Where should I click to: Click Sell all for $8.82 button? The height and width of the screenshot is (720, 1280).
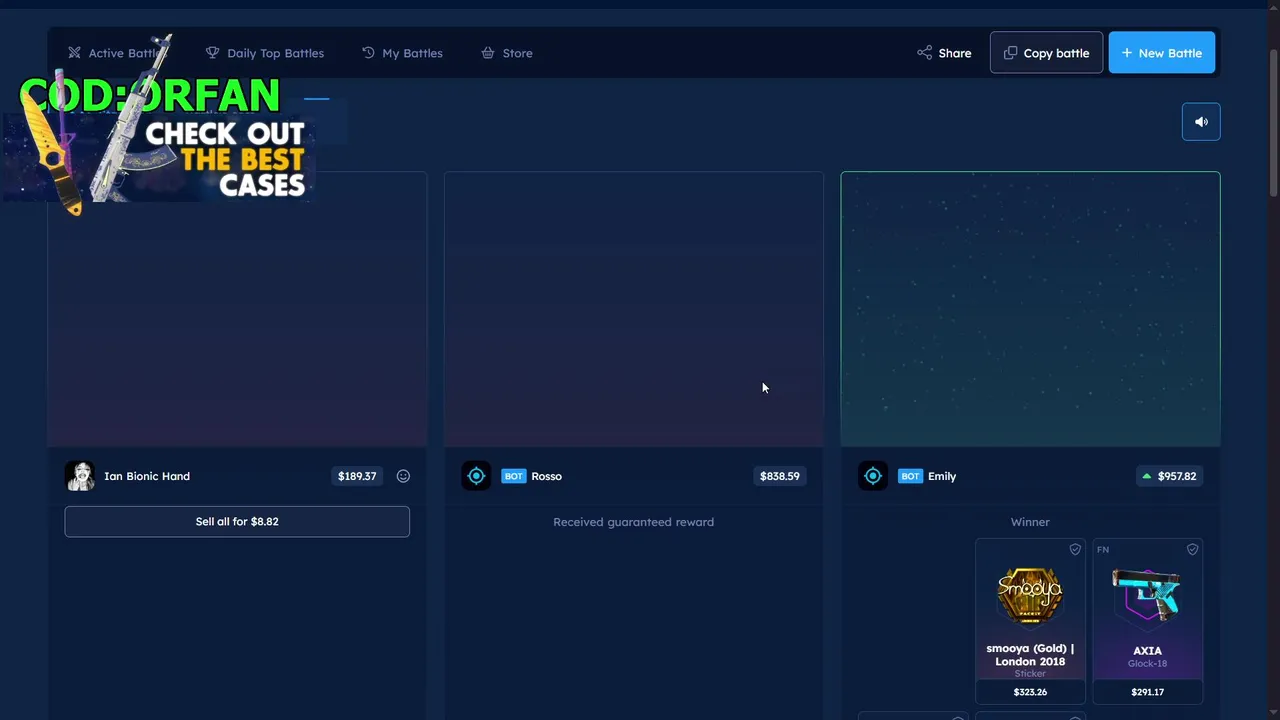237,521
